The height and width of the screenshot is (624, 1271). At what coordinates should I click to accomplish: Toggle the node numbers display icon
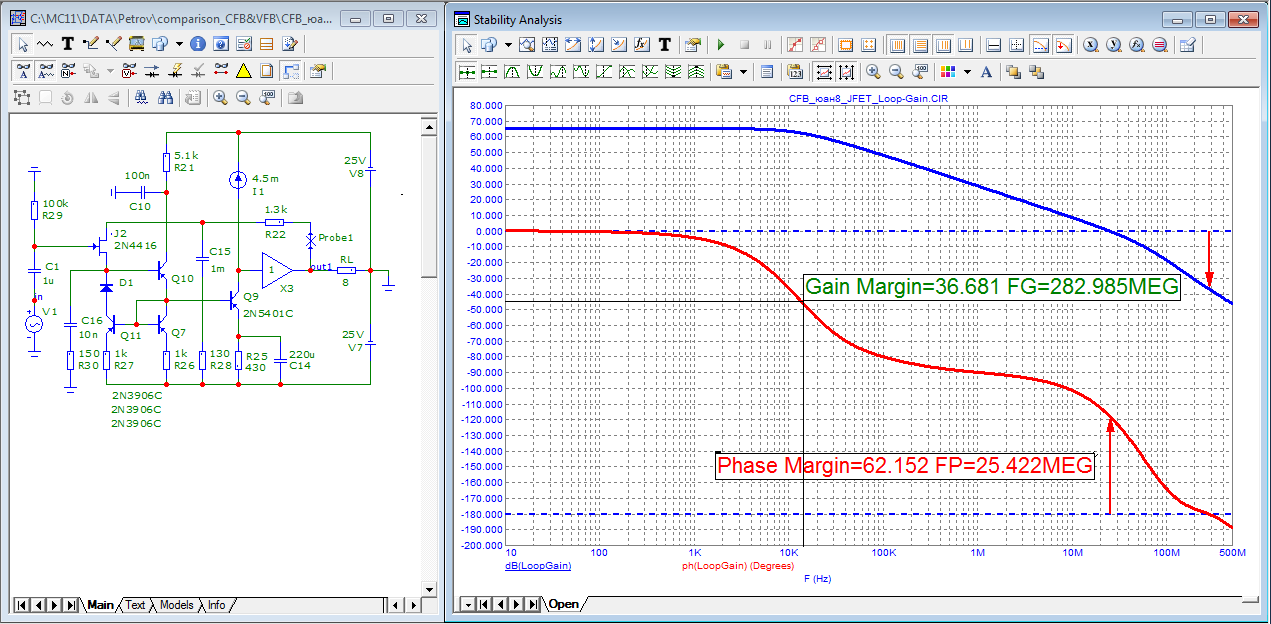(x=69, y=71)
